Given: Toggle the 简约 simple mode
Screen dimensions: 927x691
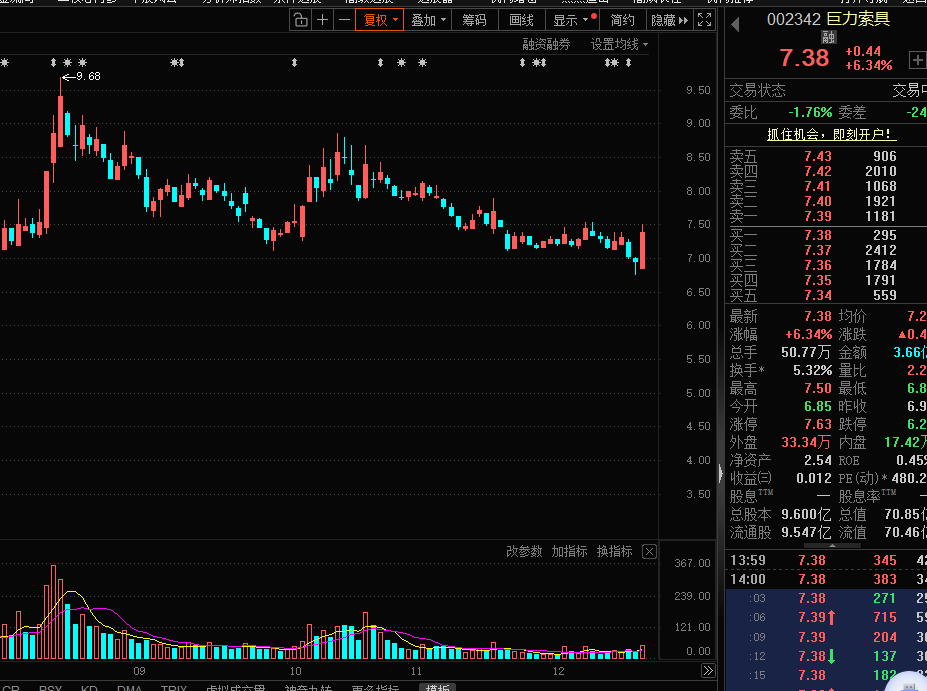Looking at the screenshot, I should (x=622, y=20).
